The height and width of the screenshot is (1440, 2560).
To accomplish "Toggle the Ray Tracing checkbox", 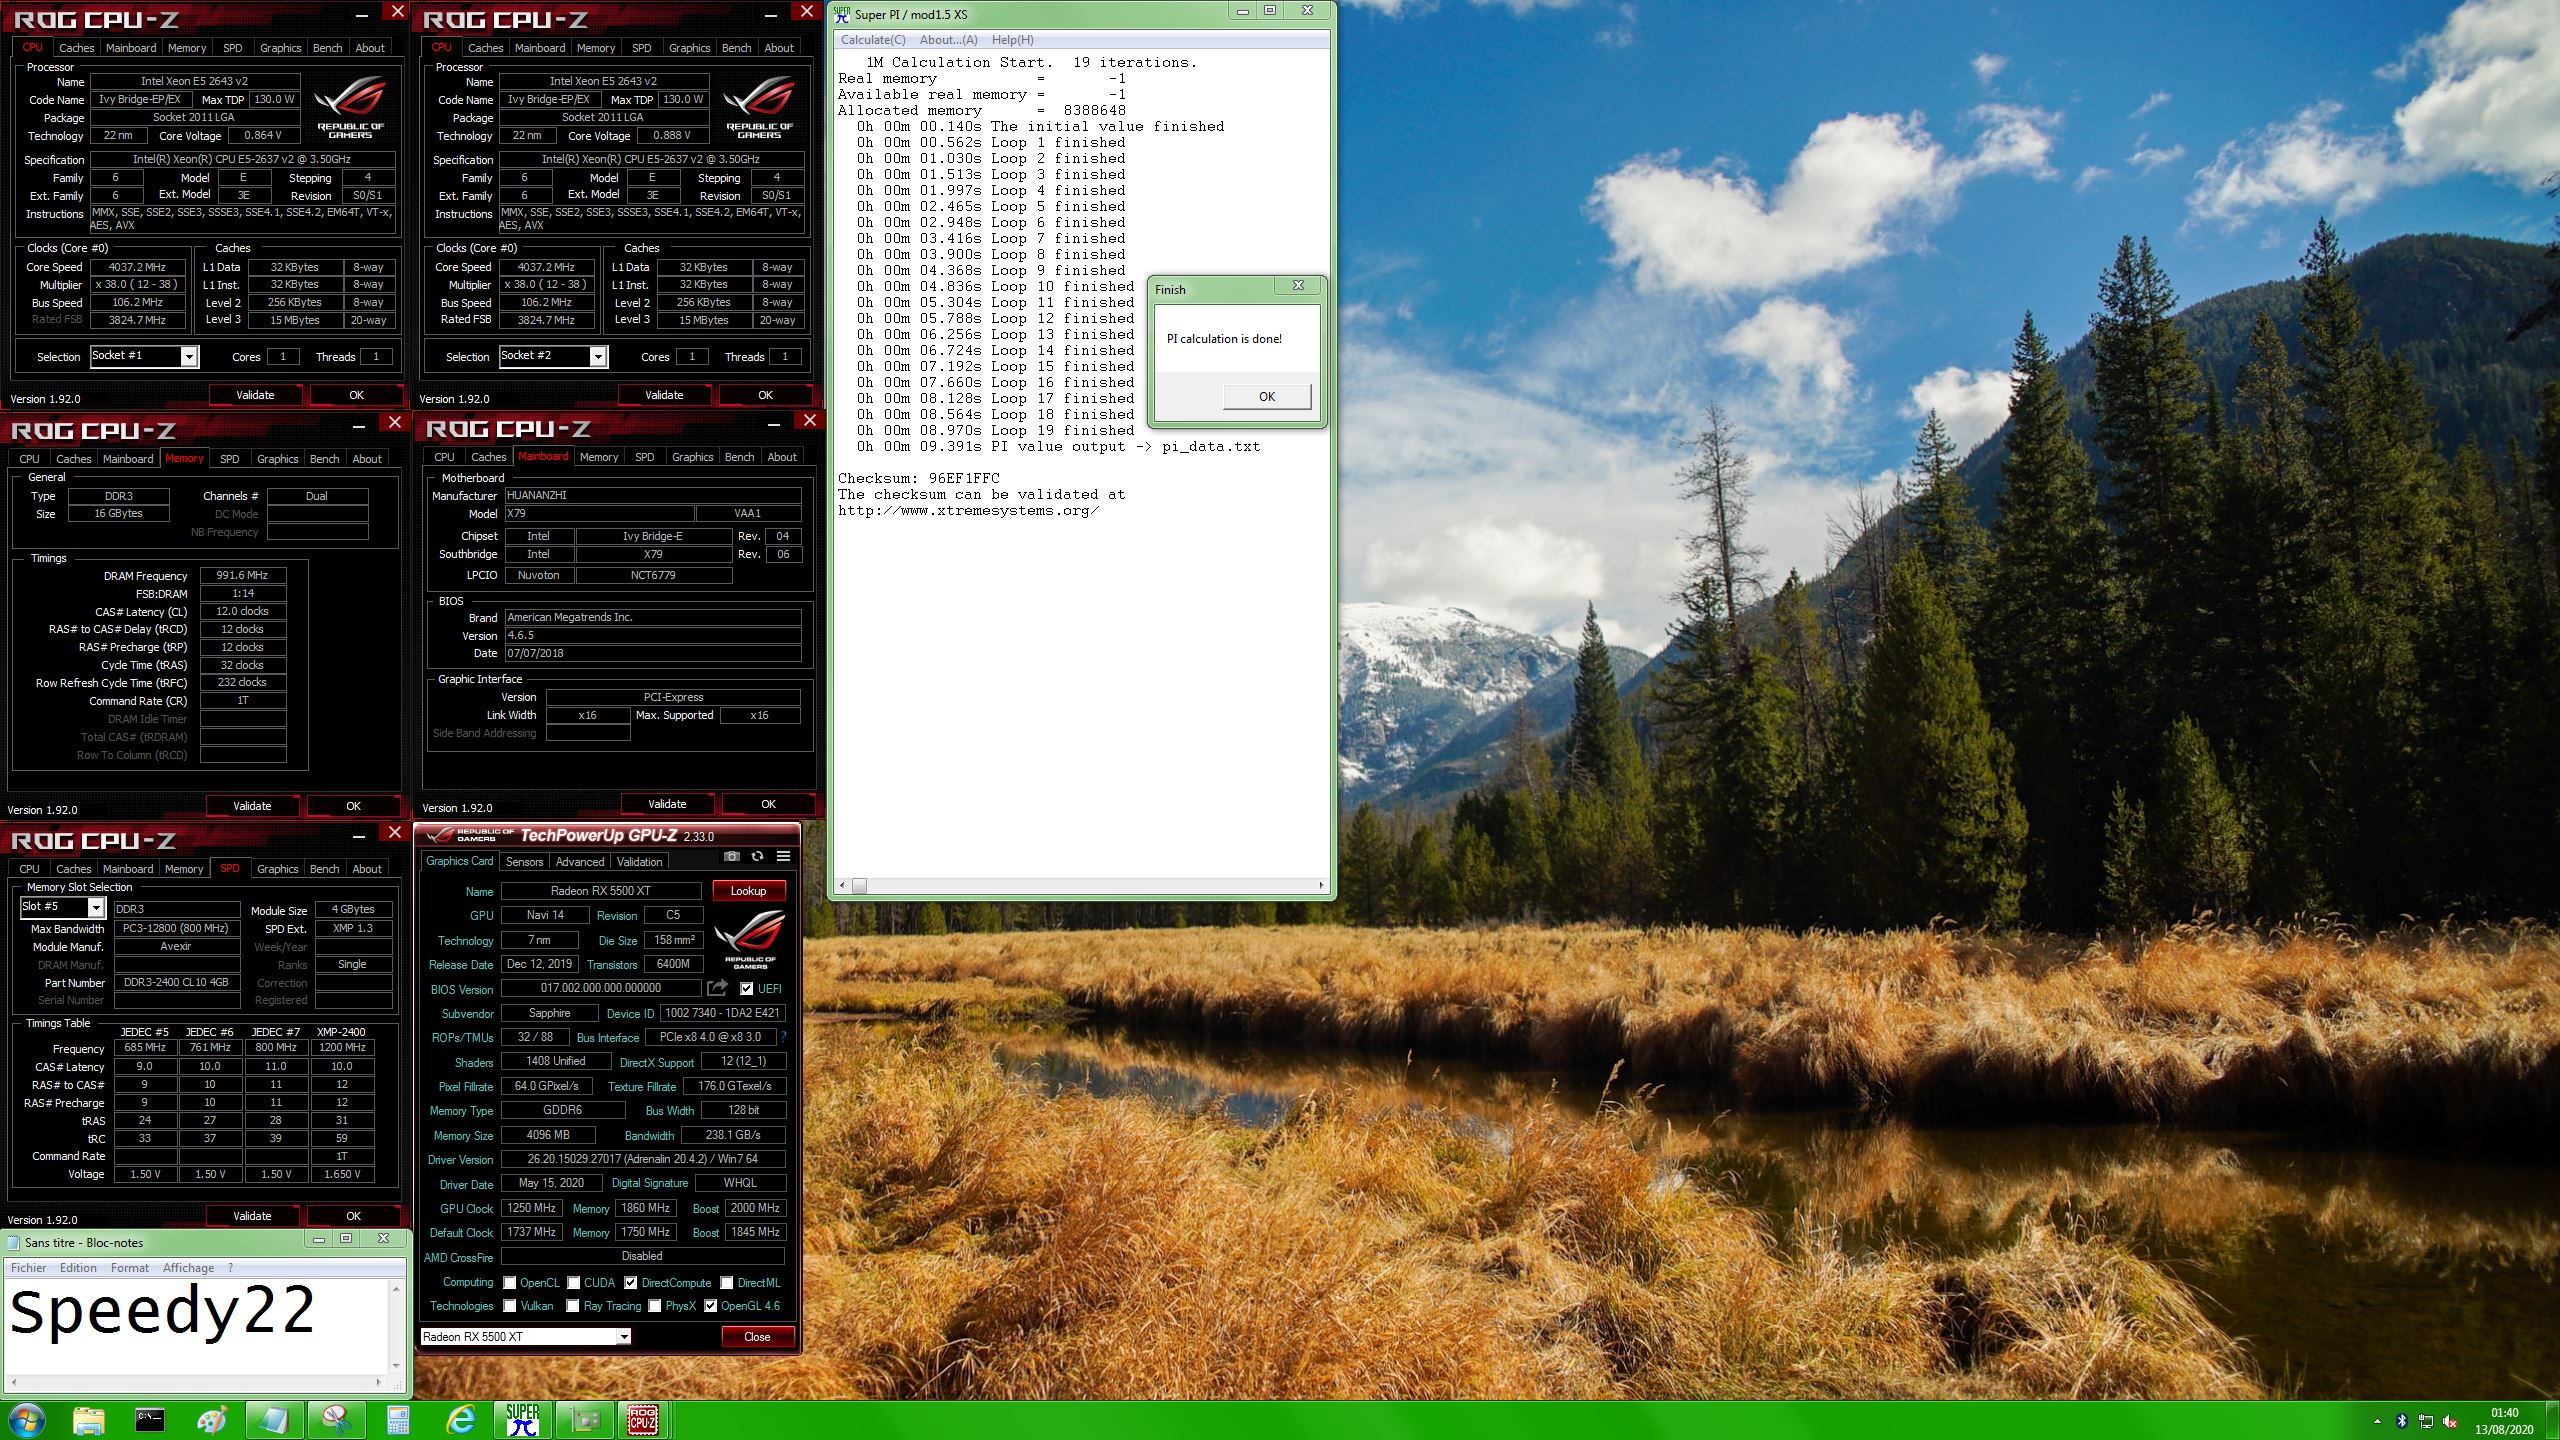I will pyautogui.click(x=573, y=1305).
